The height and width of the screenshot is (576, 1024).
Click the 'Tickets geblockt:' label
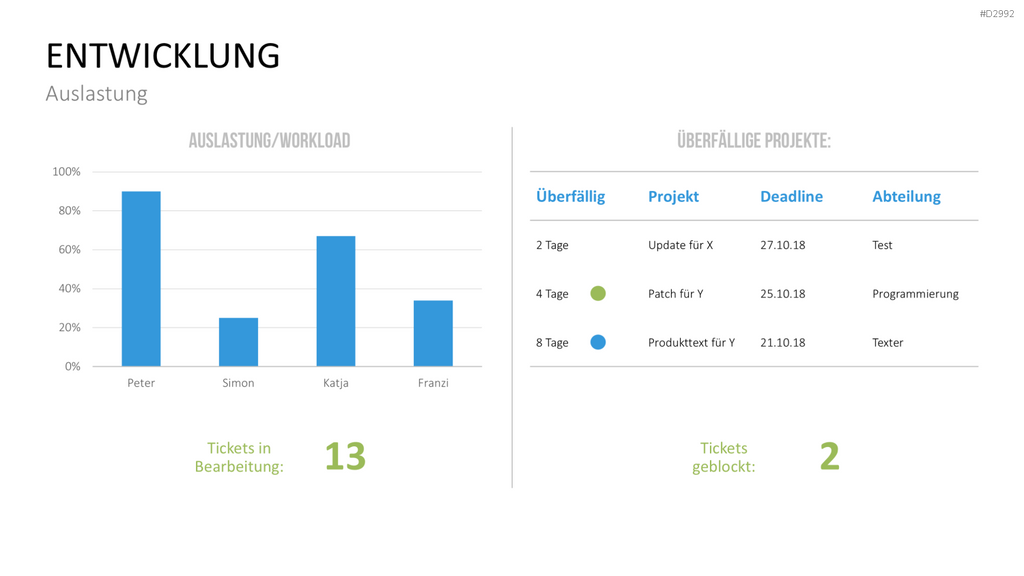coord(724,457)
